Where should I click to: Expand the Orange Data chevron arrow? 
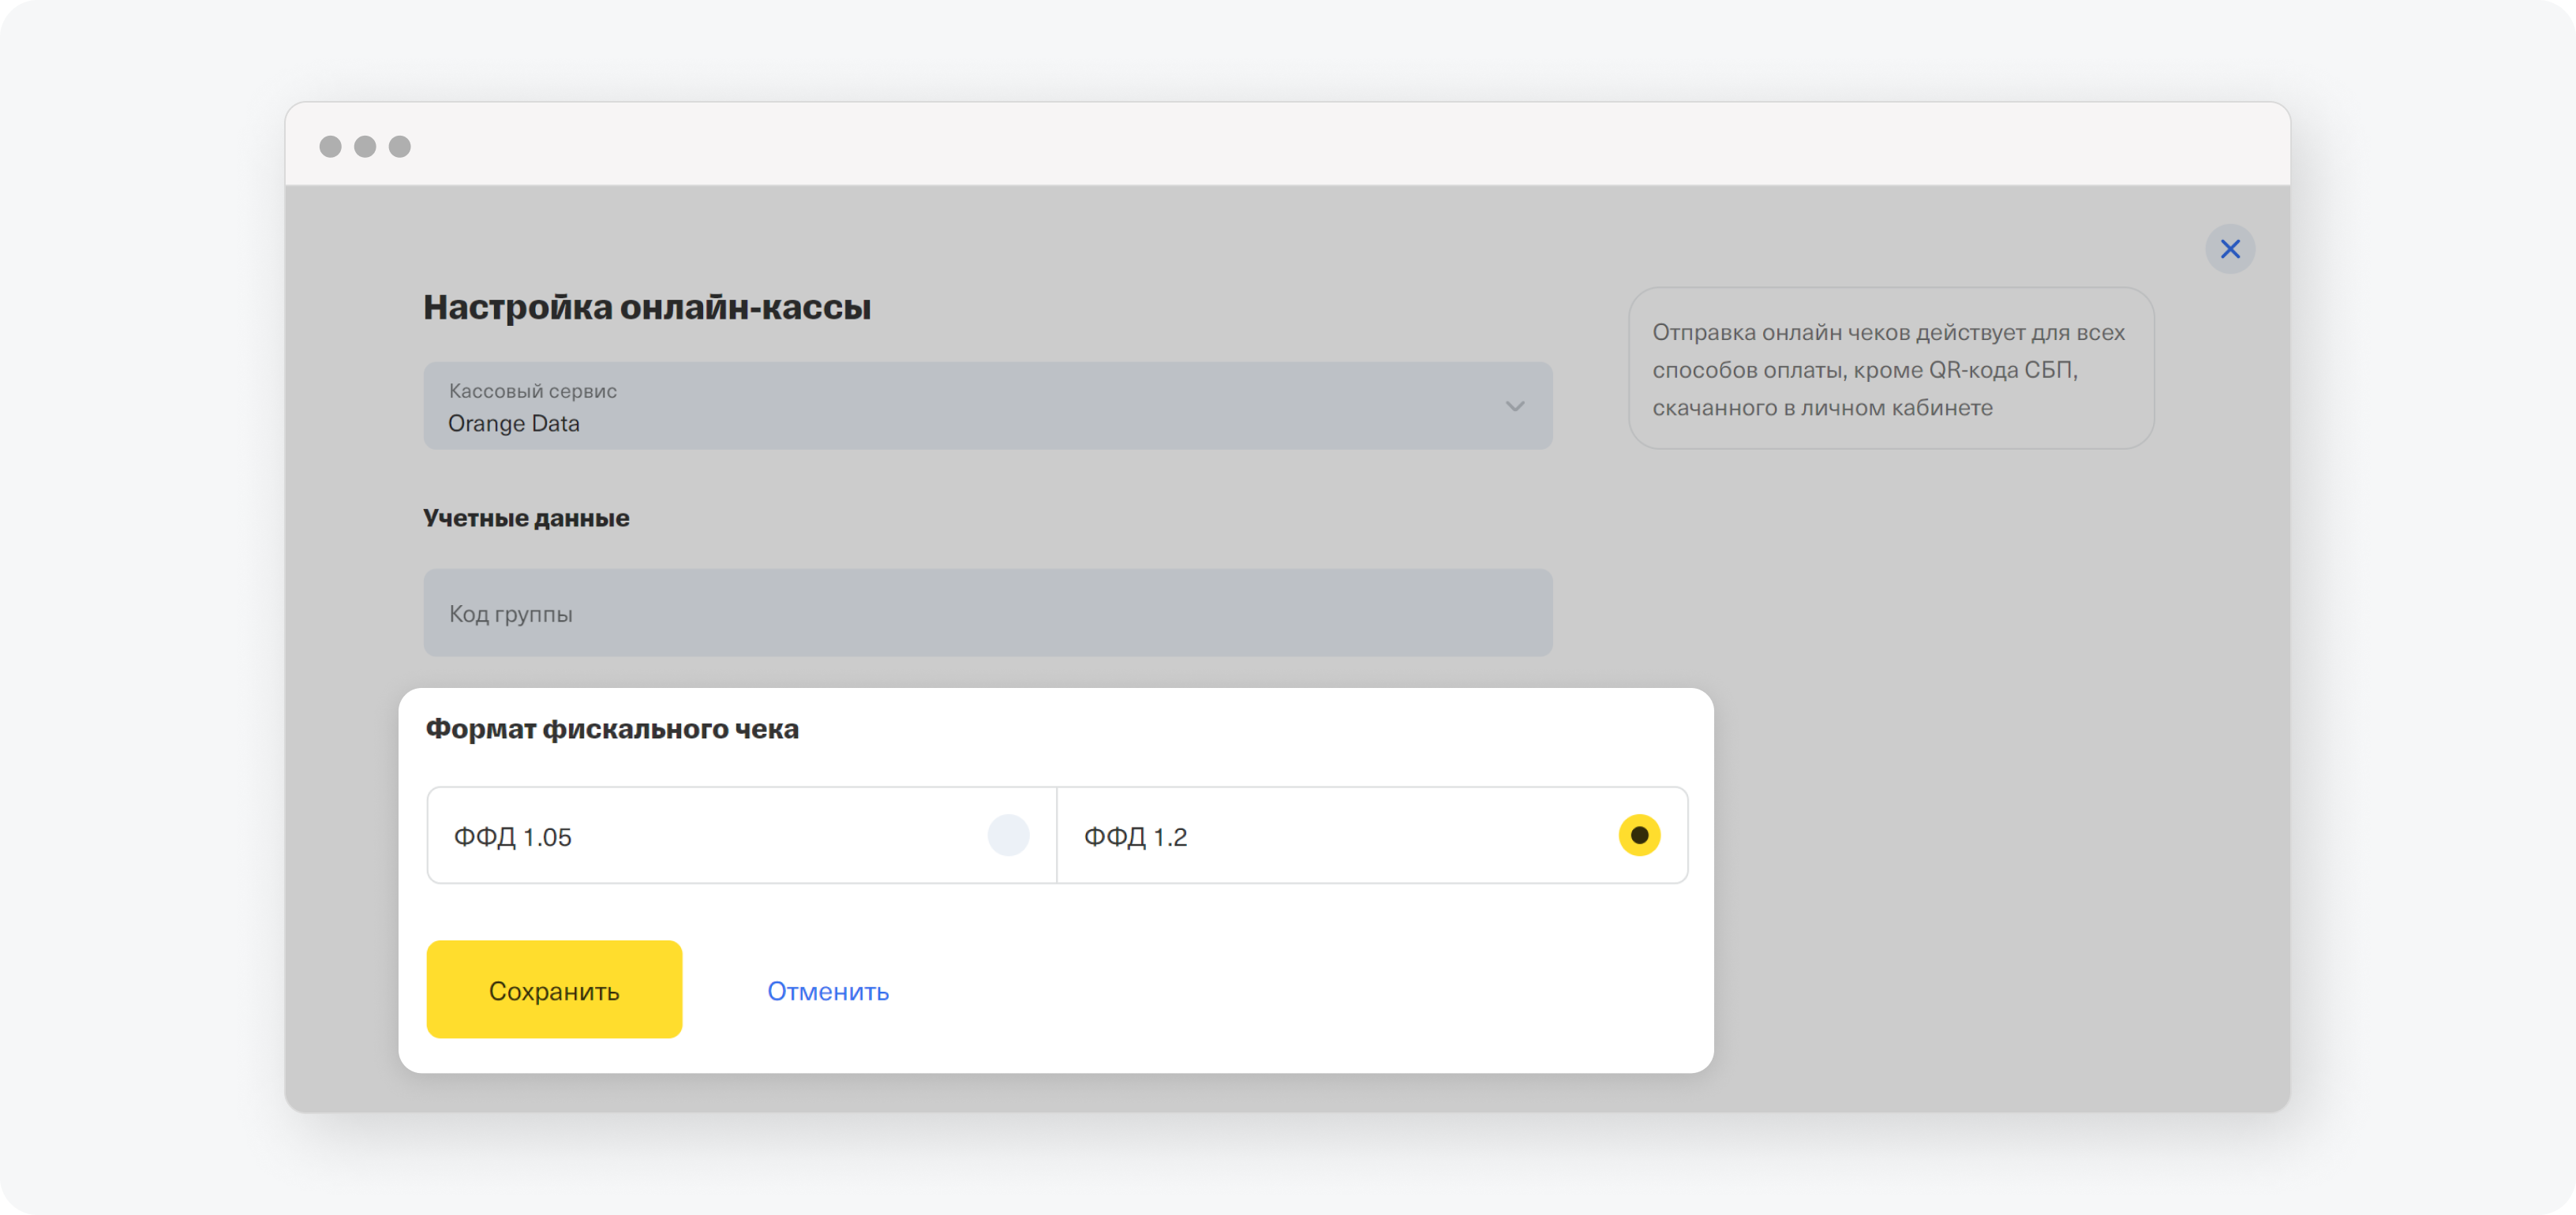point(1514,407)
